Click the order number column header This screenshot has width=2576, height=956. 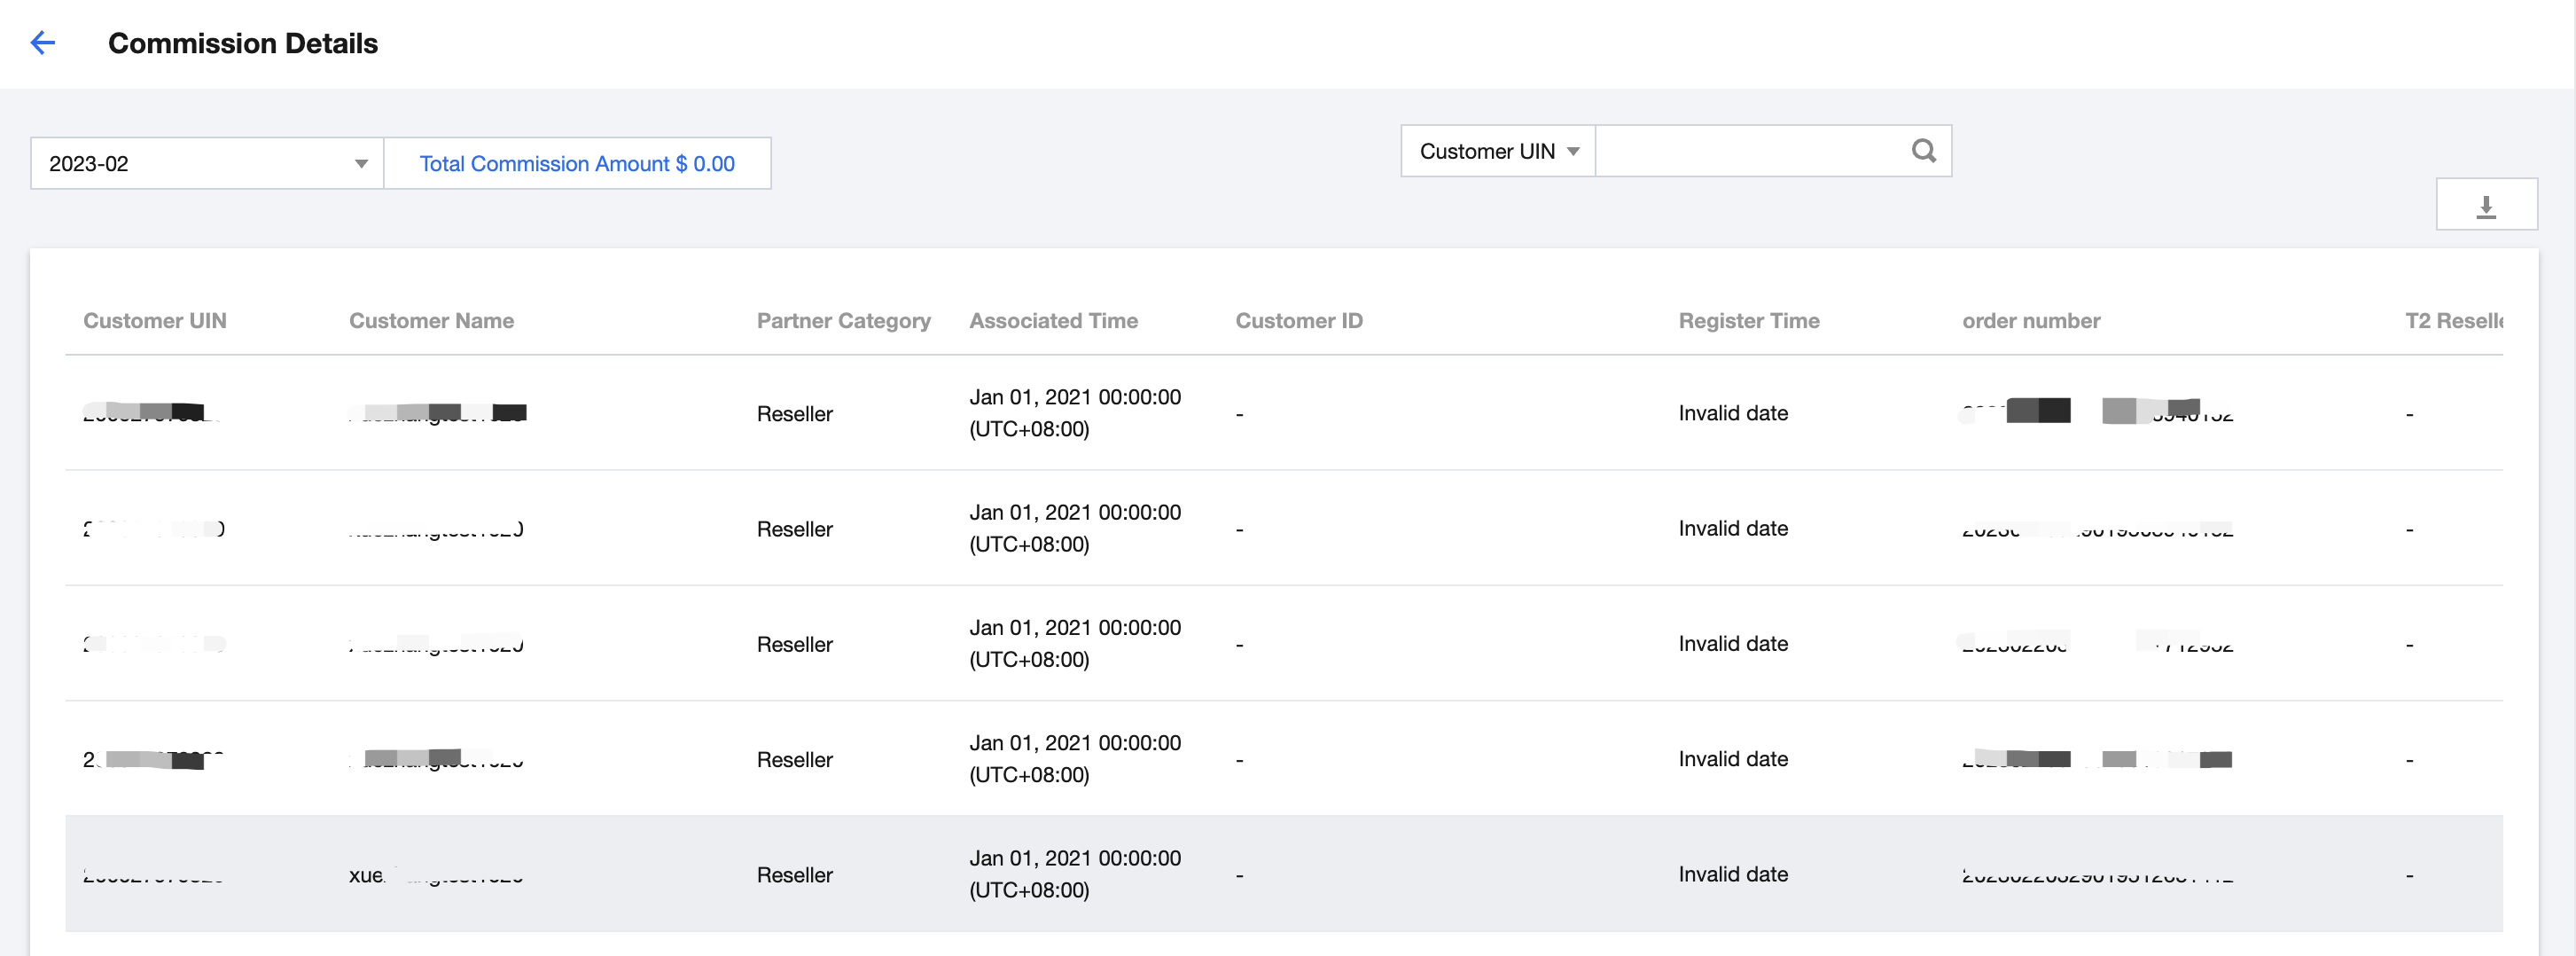coord(2030,321)
